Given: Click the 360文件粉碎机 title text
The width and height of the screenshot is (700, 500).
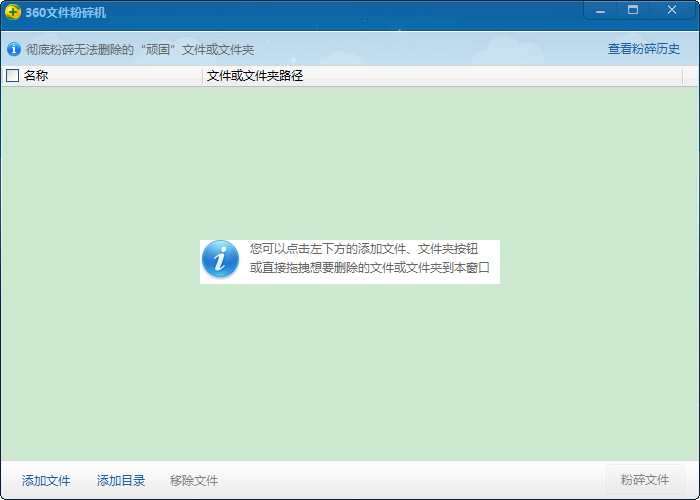Looking at the screenshot, I should pos(66,13).
